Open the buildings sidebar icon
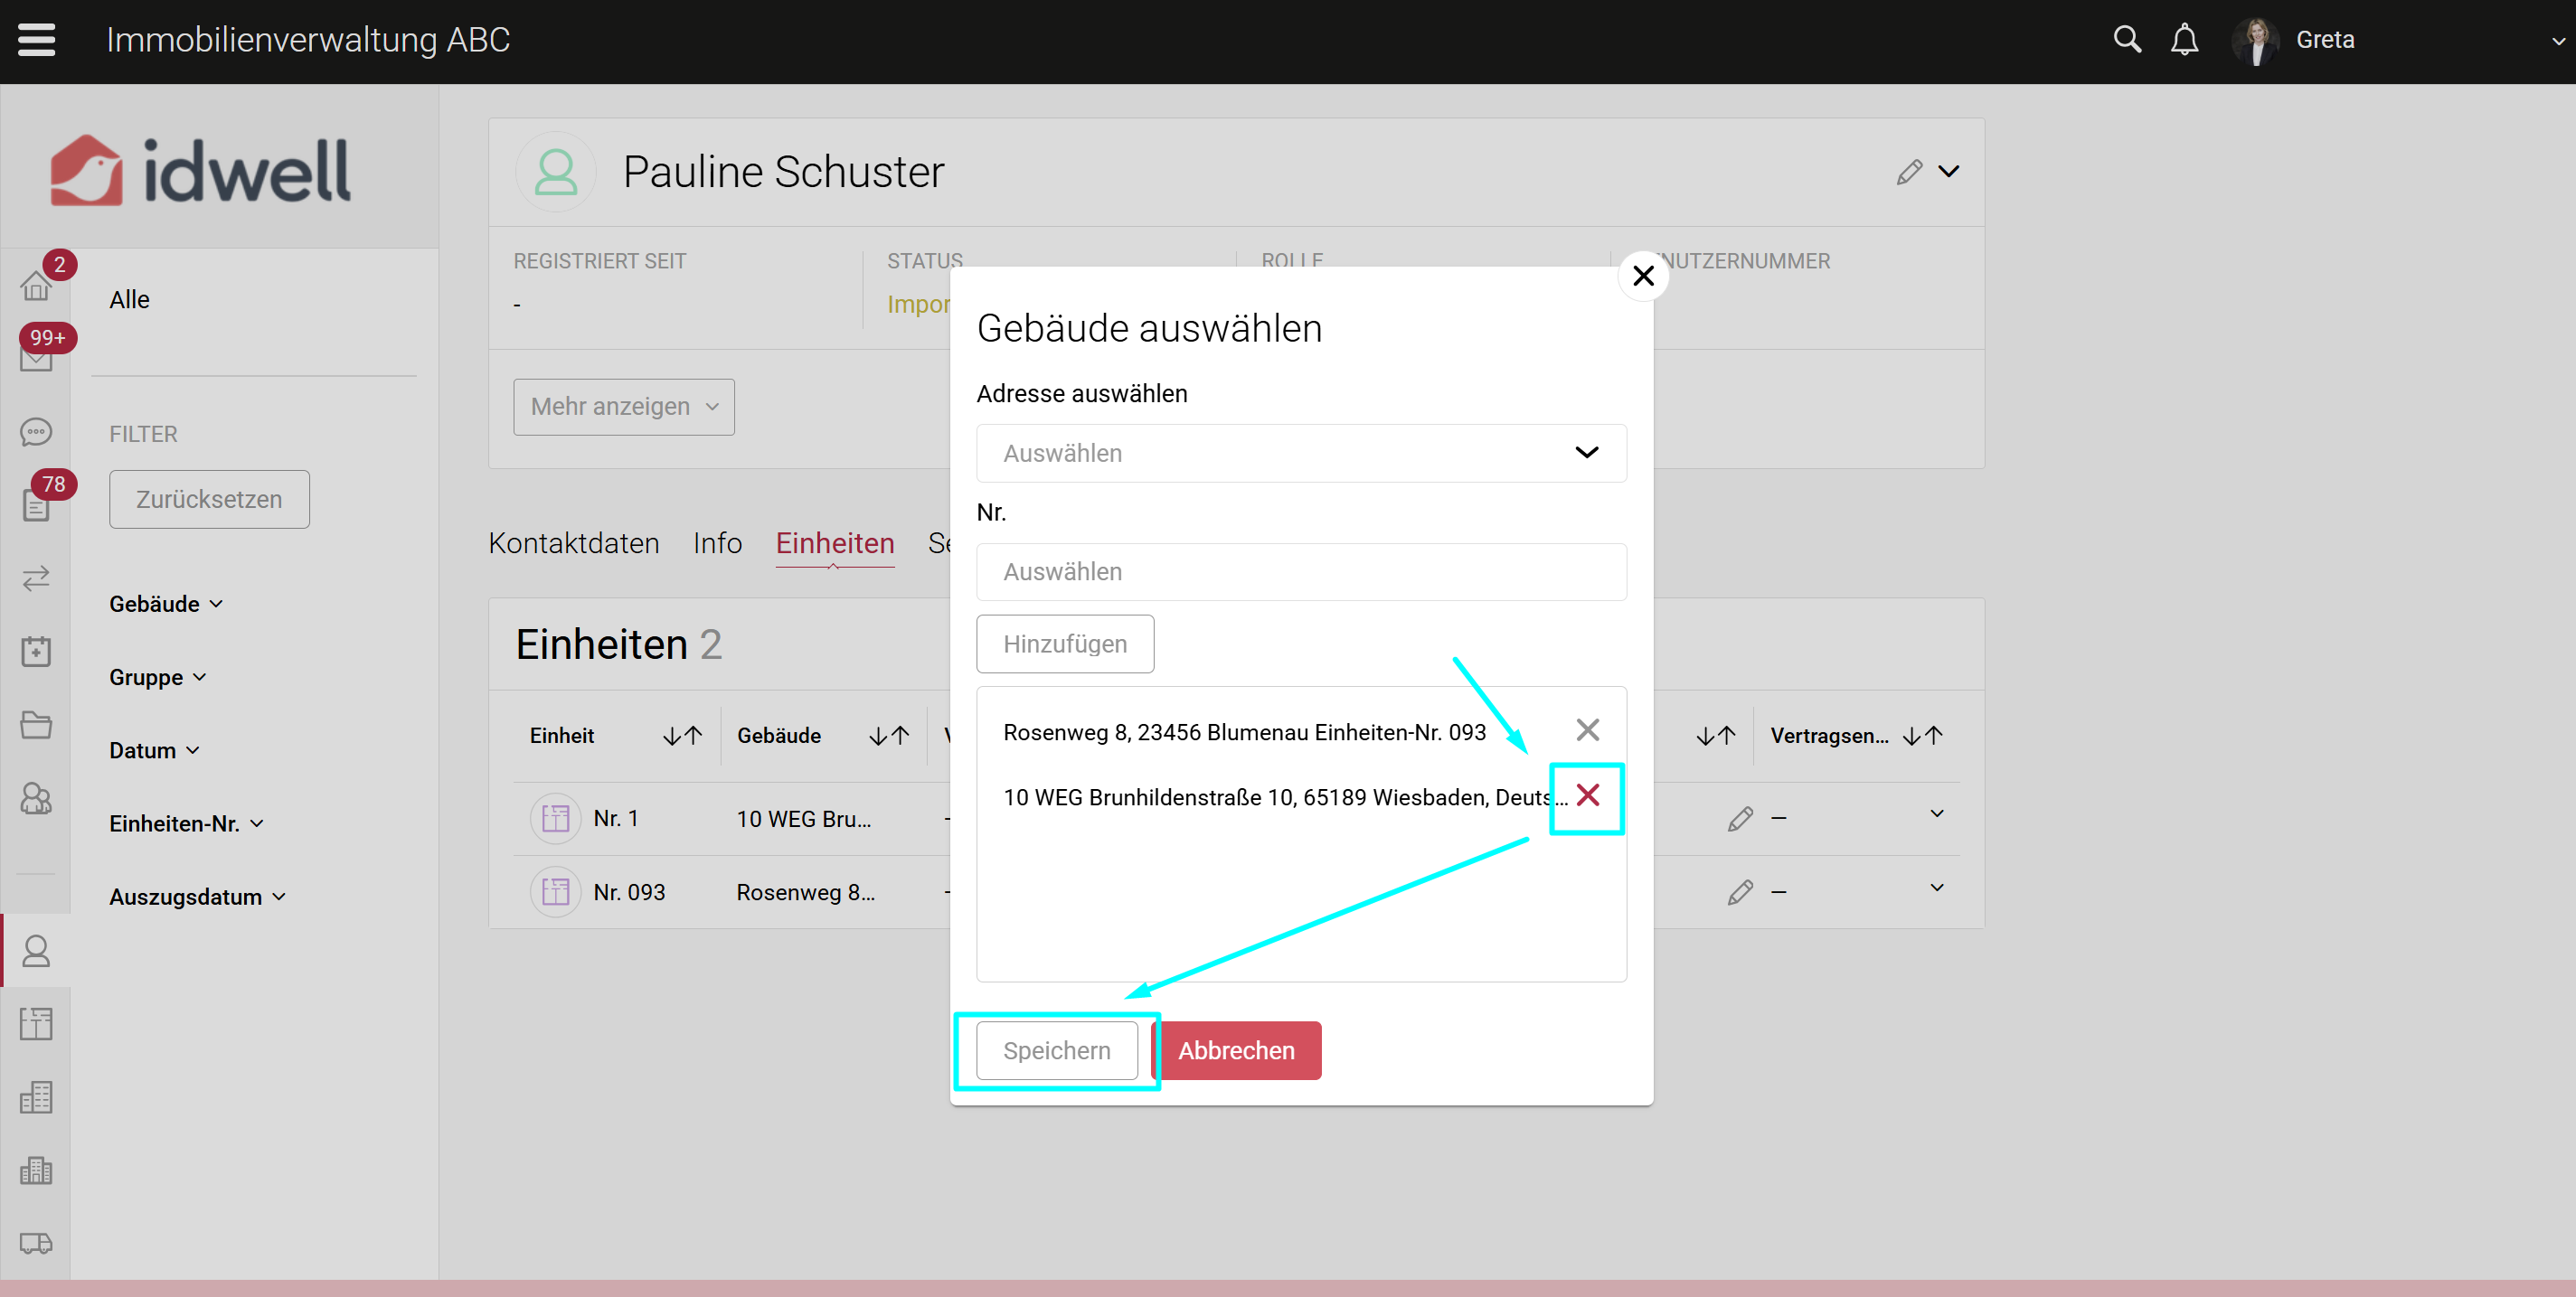Screen dimensions: 2576x1297 [x=36, y=1096]
